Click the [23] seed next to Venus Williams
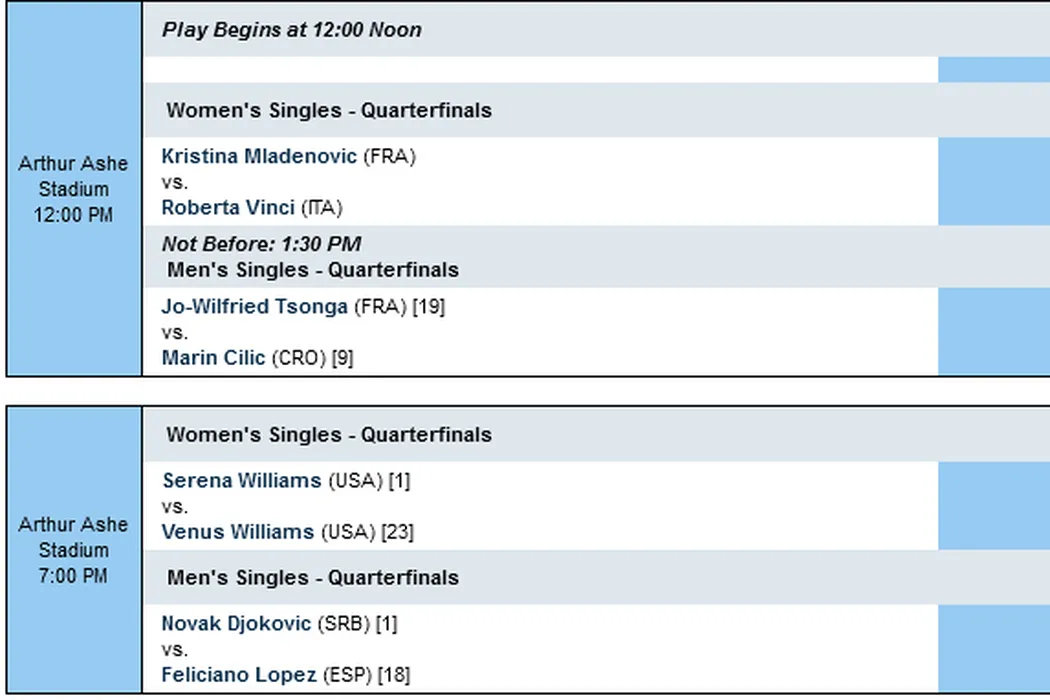Image resolution: width=1050 pixels, height=700 pixels. pos(397,532)
